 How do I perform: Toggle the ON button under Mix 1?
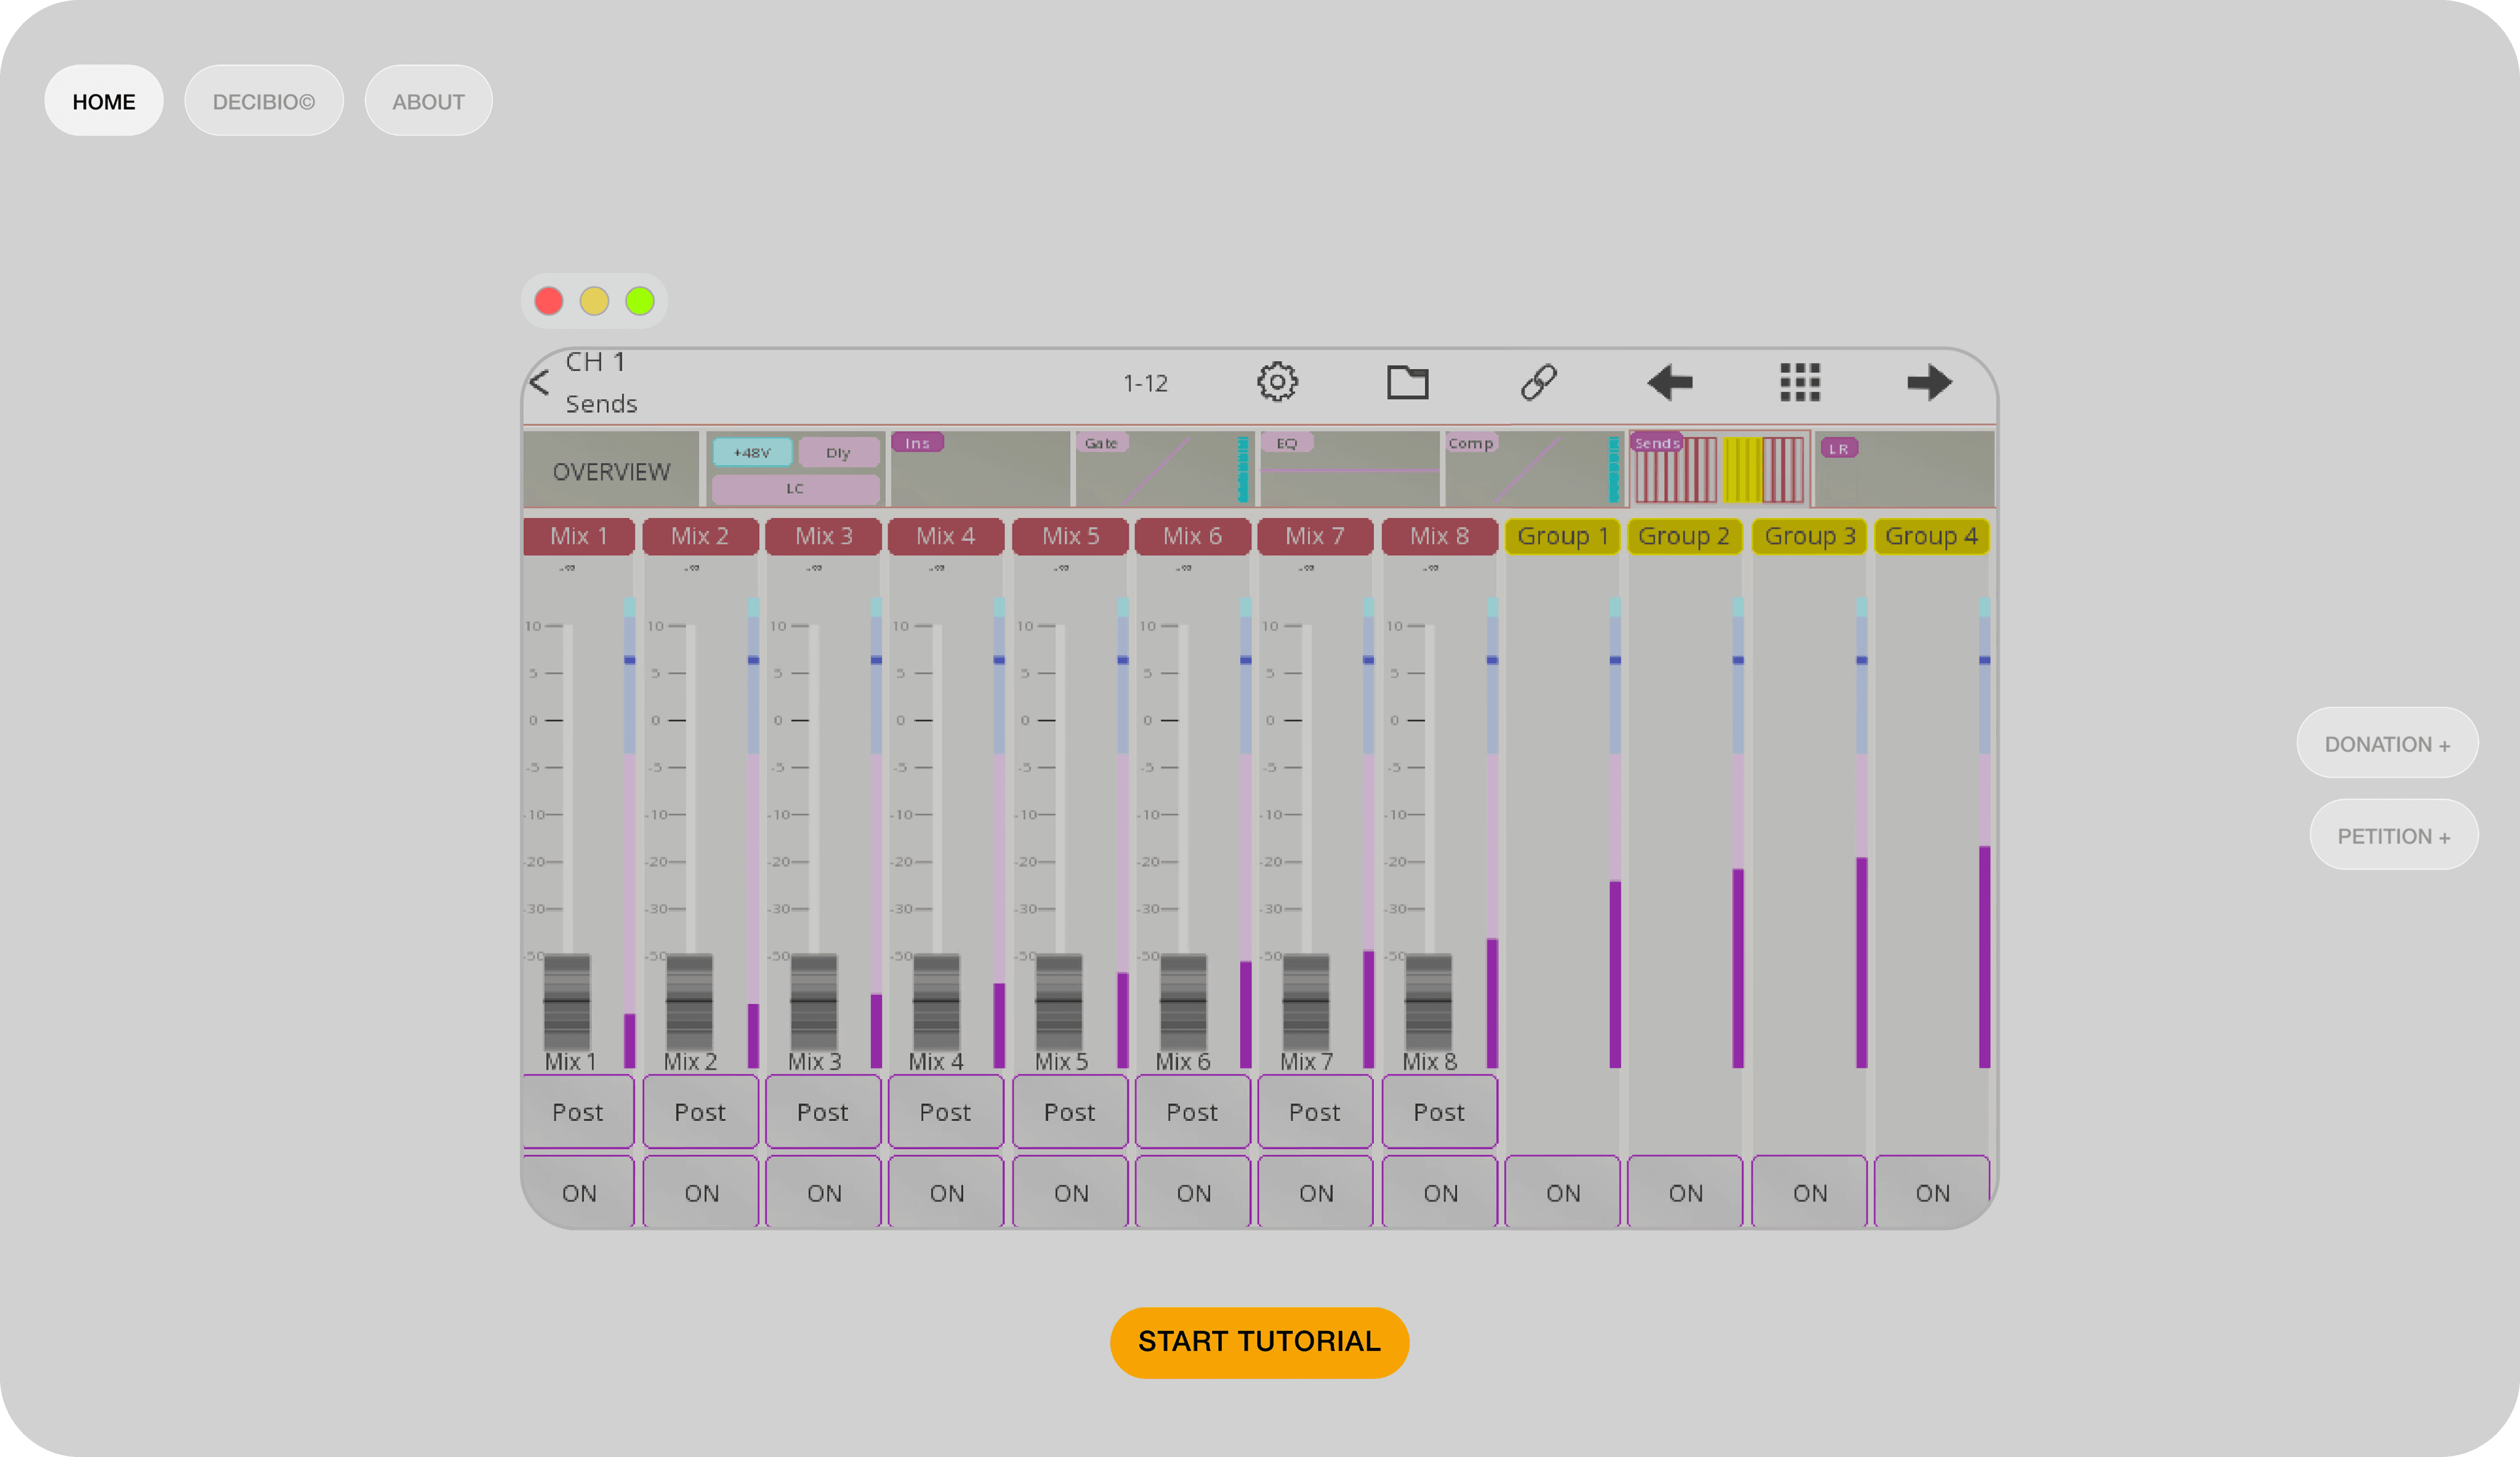[x=578, y=1192]
